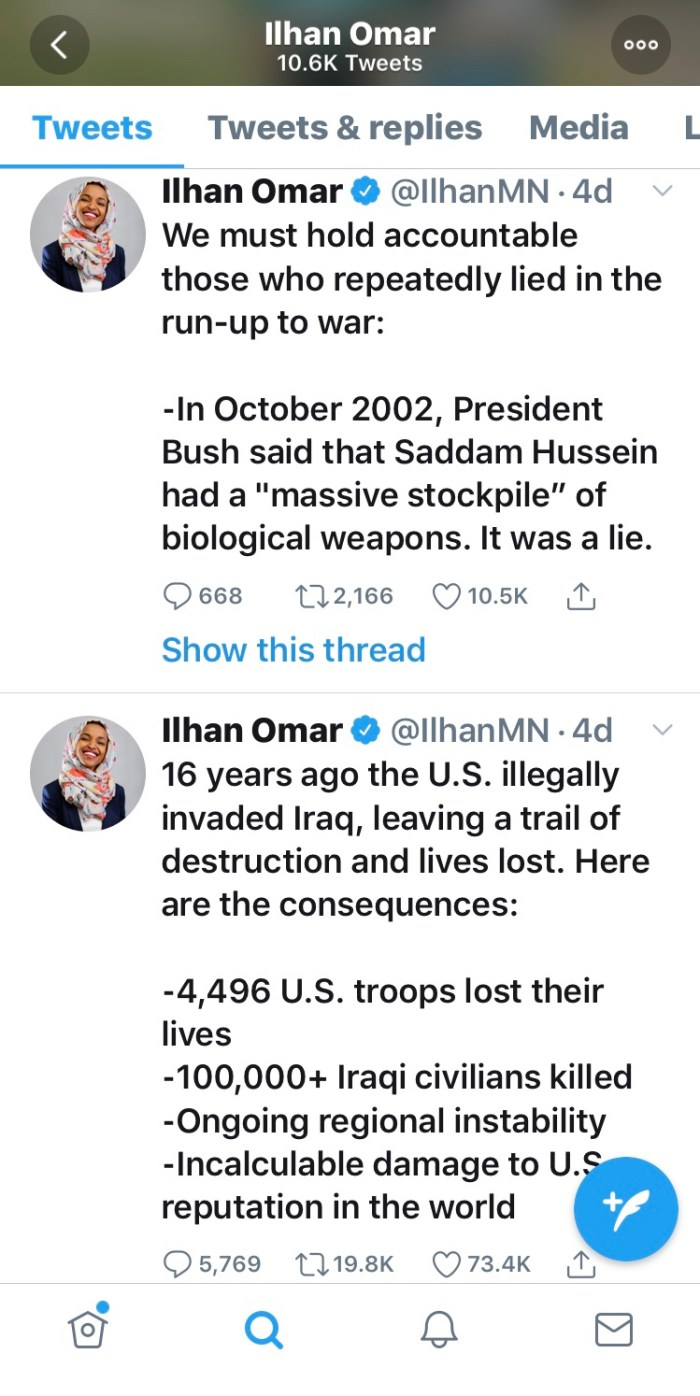The image size is (700, 1396).
Task: Open the Search tab in bottom bar
Action: coord(263,1330)
